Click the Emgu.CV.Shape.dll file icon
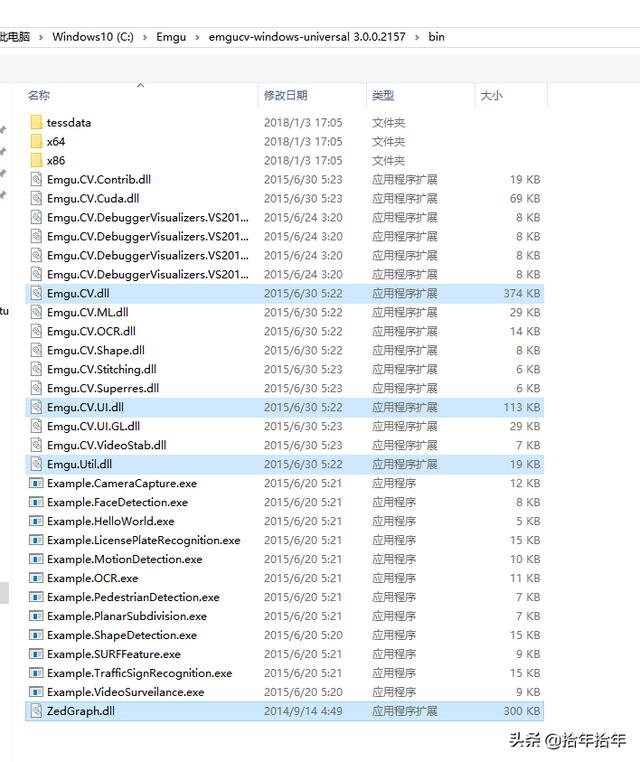 point(36,350)
